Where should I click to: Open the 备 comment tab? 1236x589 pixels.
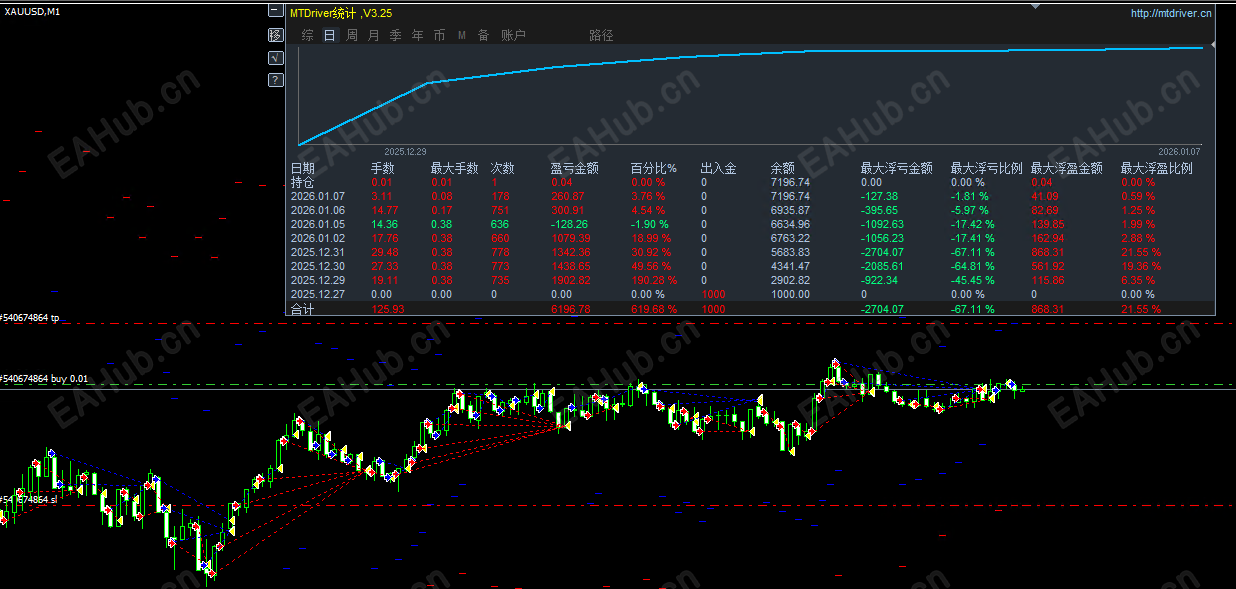tap(483, 35)
